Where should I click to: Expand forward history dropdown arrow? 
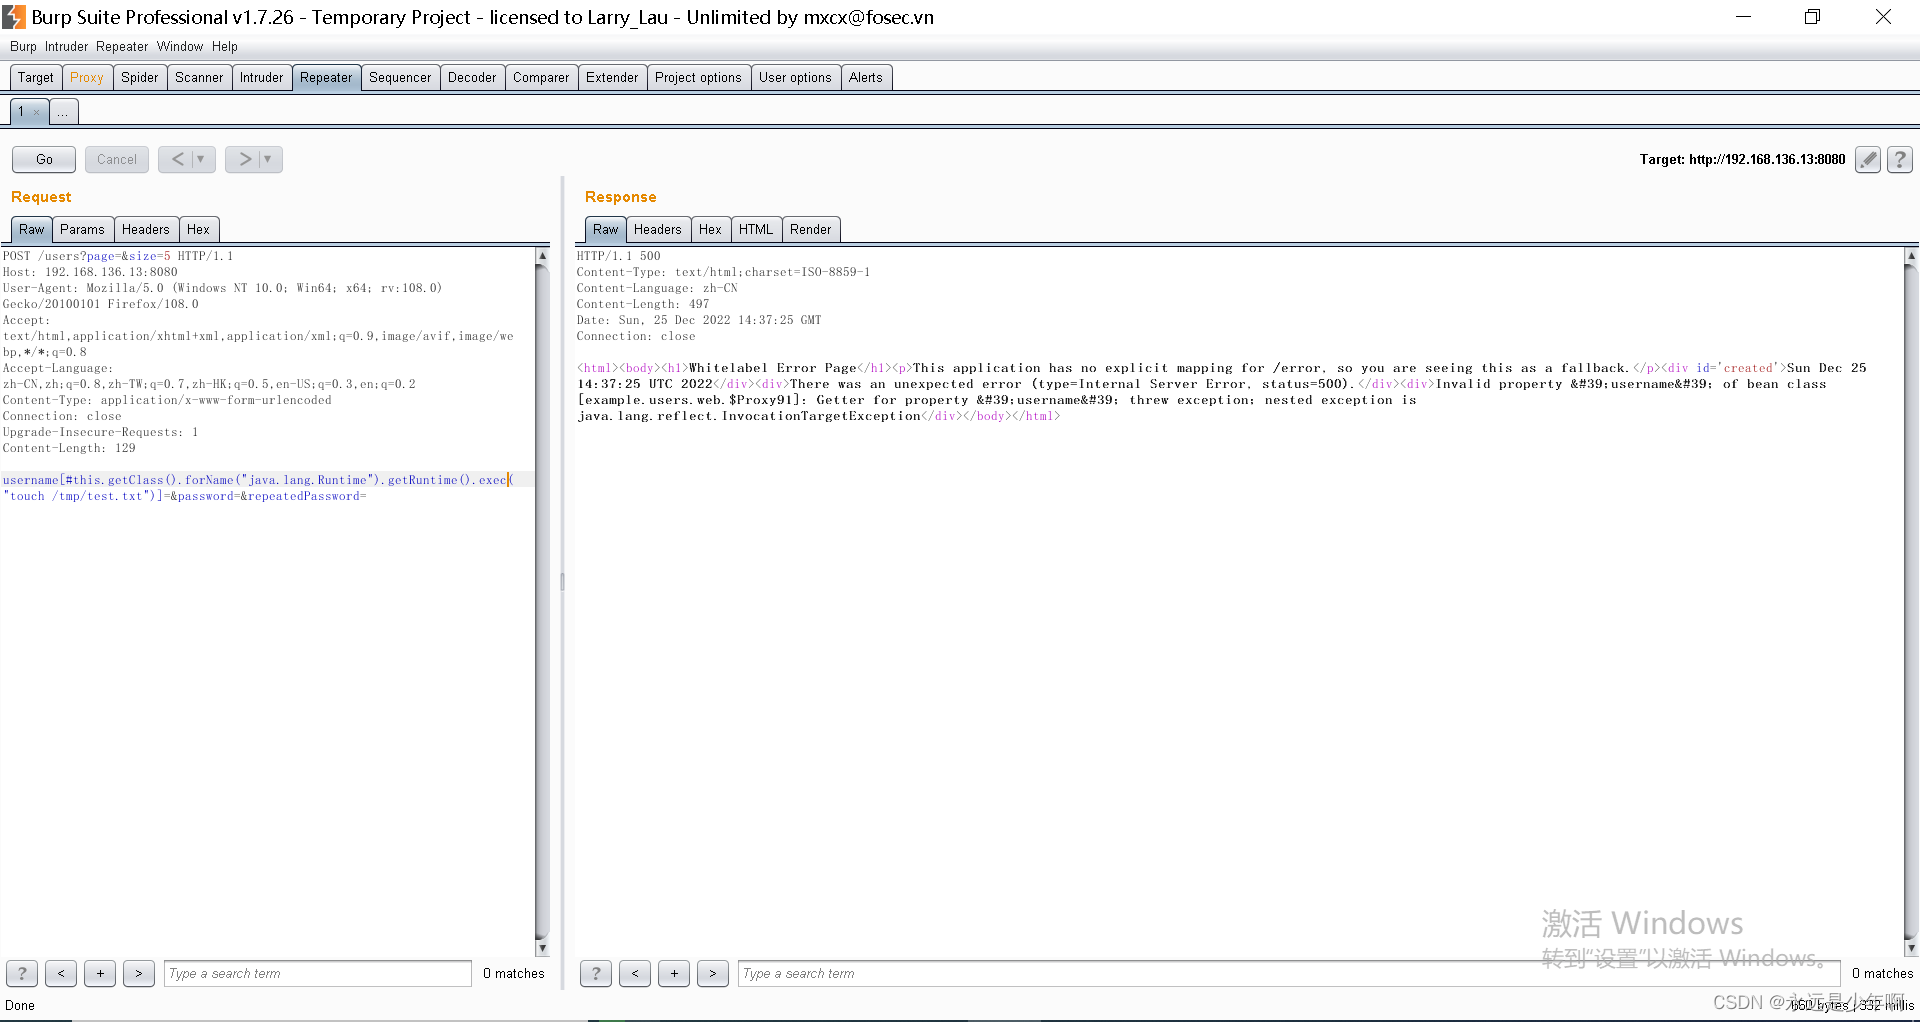tap(268, 159)
